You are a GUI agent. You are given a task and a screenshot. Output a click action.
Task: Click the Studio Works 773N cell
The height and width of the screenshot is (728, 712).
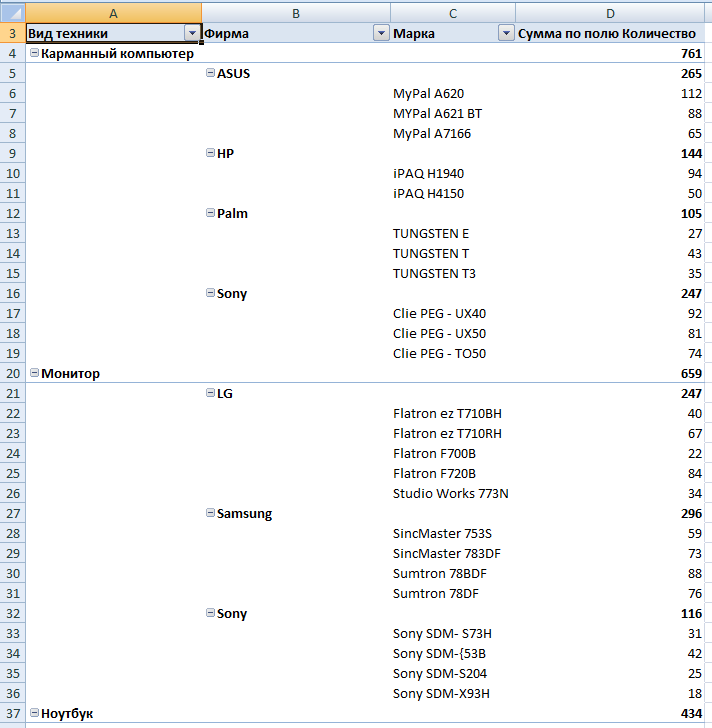453,493
